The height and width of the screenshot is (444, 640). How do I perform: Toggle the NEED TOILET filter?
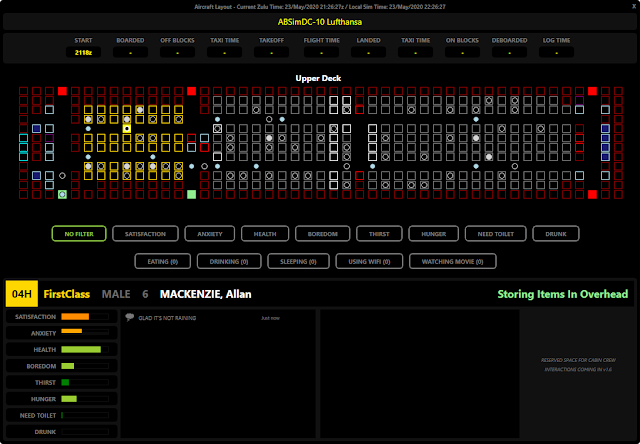coord(496,234)
